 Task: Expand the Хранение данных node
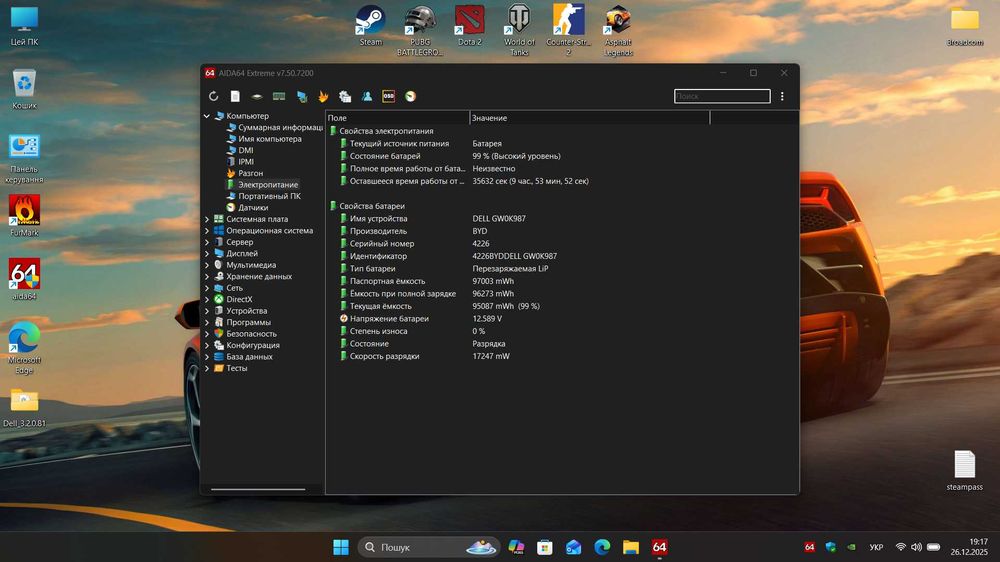tap(207, 277)
